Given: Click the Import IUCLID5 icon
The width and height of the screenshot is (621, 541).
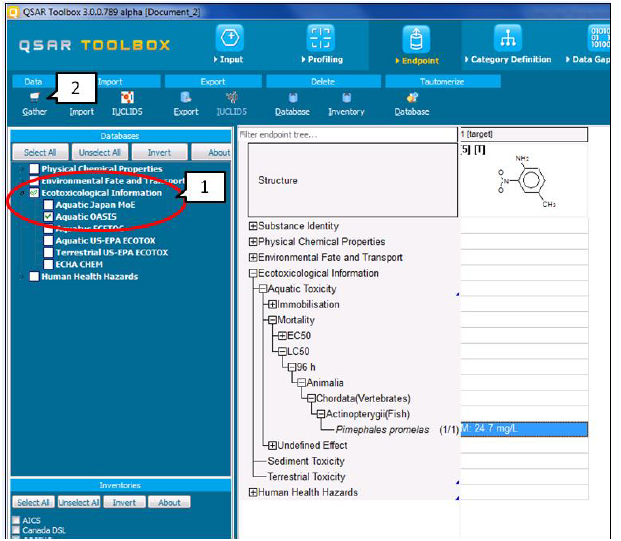Looking at the screenshot, I should pyautogui.click(x=127, y=97).
